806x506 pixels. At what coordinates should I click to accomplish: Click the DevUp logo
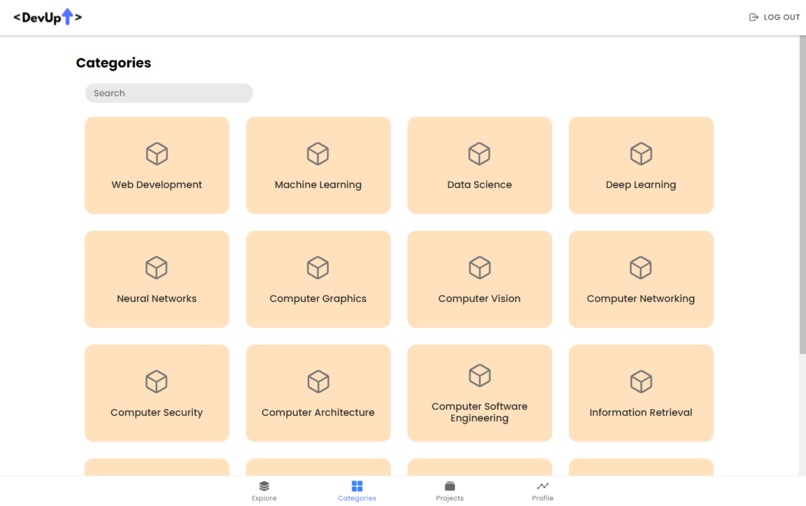(47, 17)
